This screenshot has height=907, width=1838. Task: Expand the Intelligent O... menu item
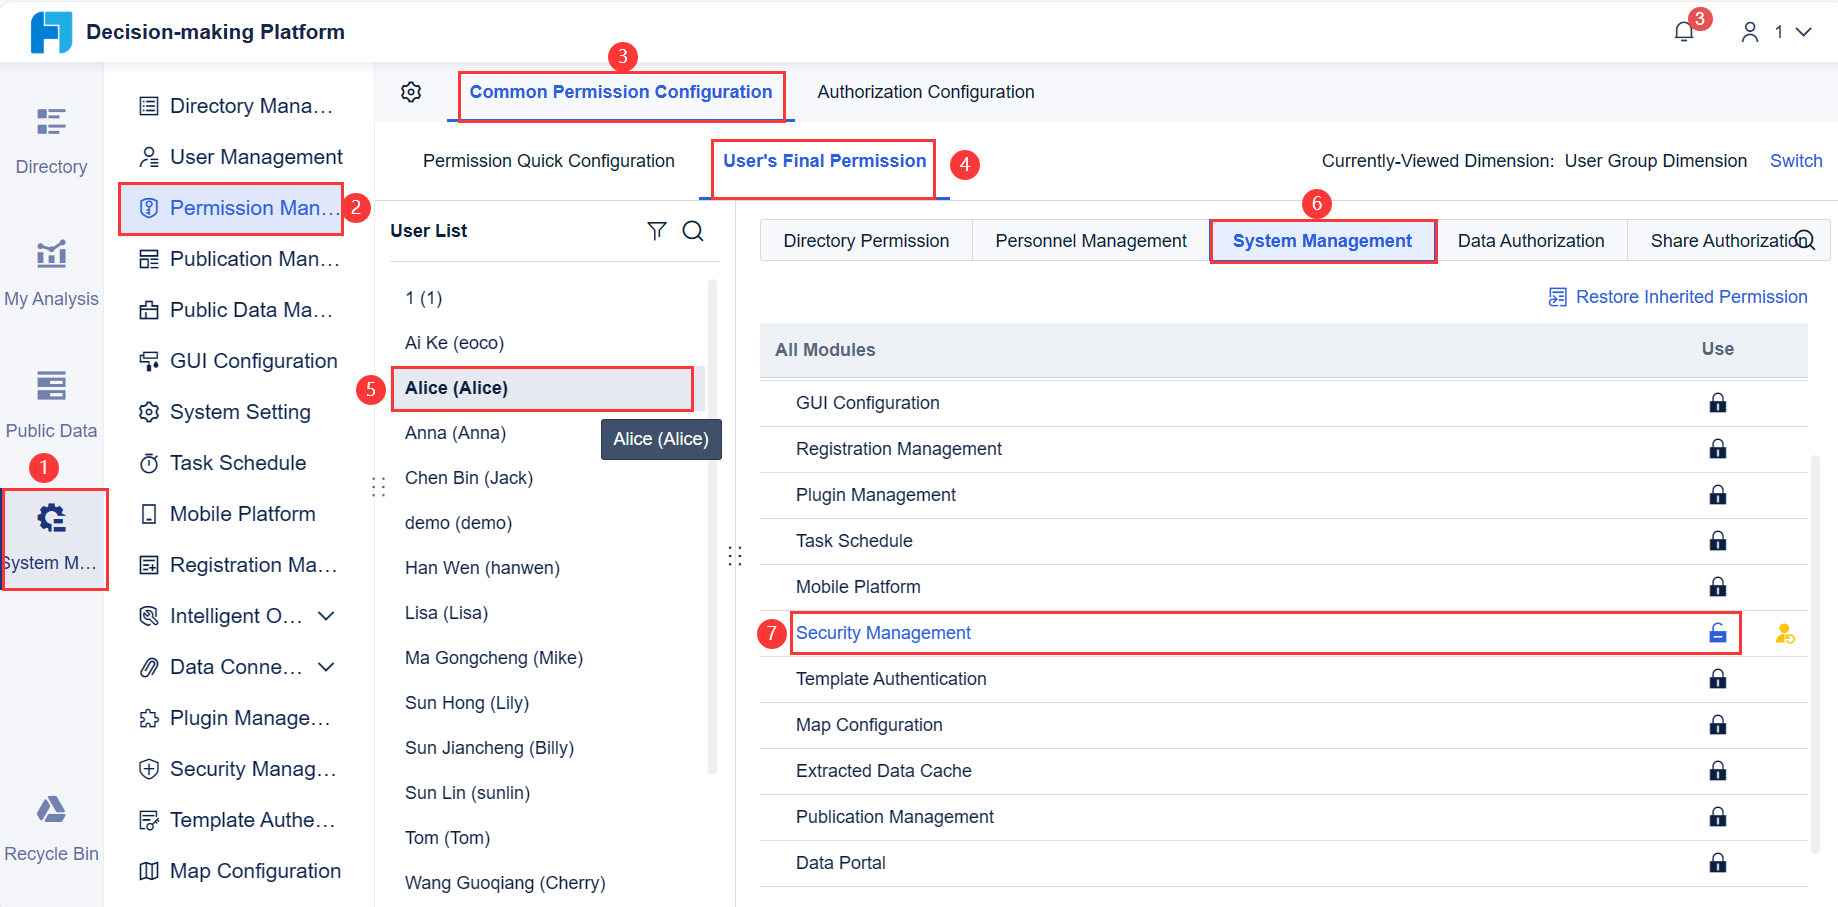pos(326,616)
